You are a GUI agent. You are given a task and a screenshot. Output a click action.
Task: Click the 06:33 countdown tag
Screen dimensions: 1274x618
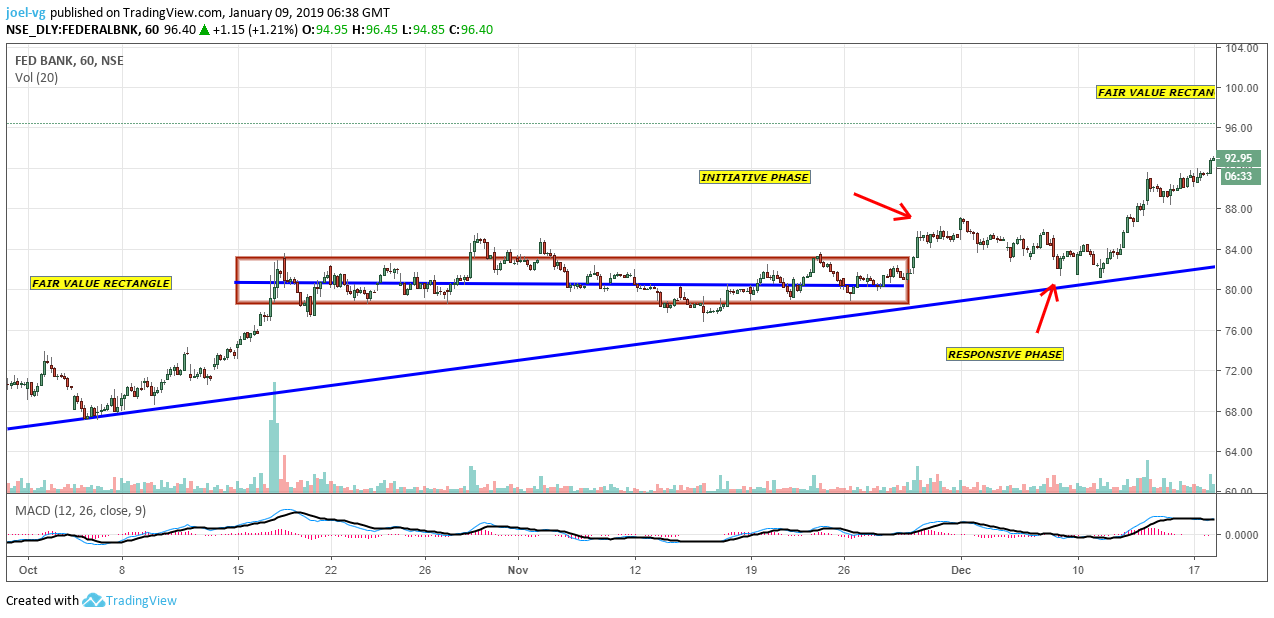click(x=1238, y=175)
